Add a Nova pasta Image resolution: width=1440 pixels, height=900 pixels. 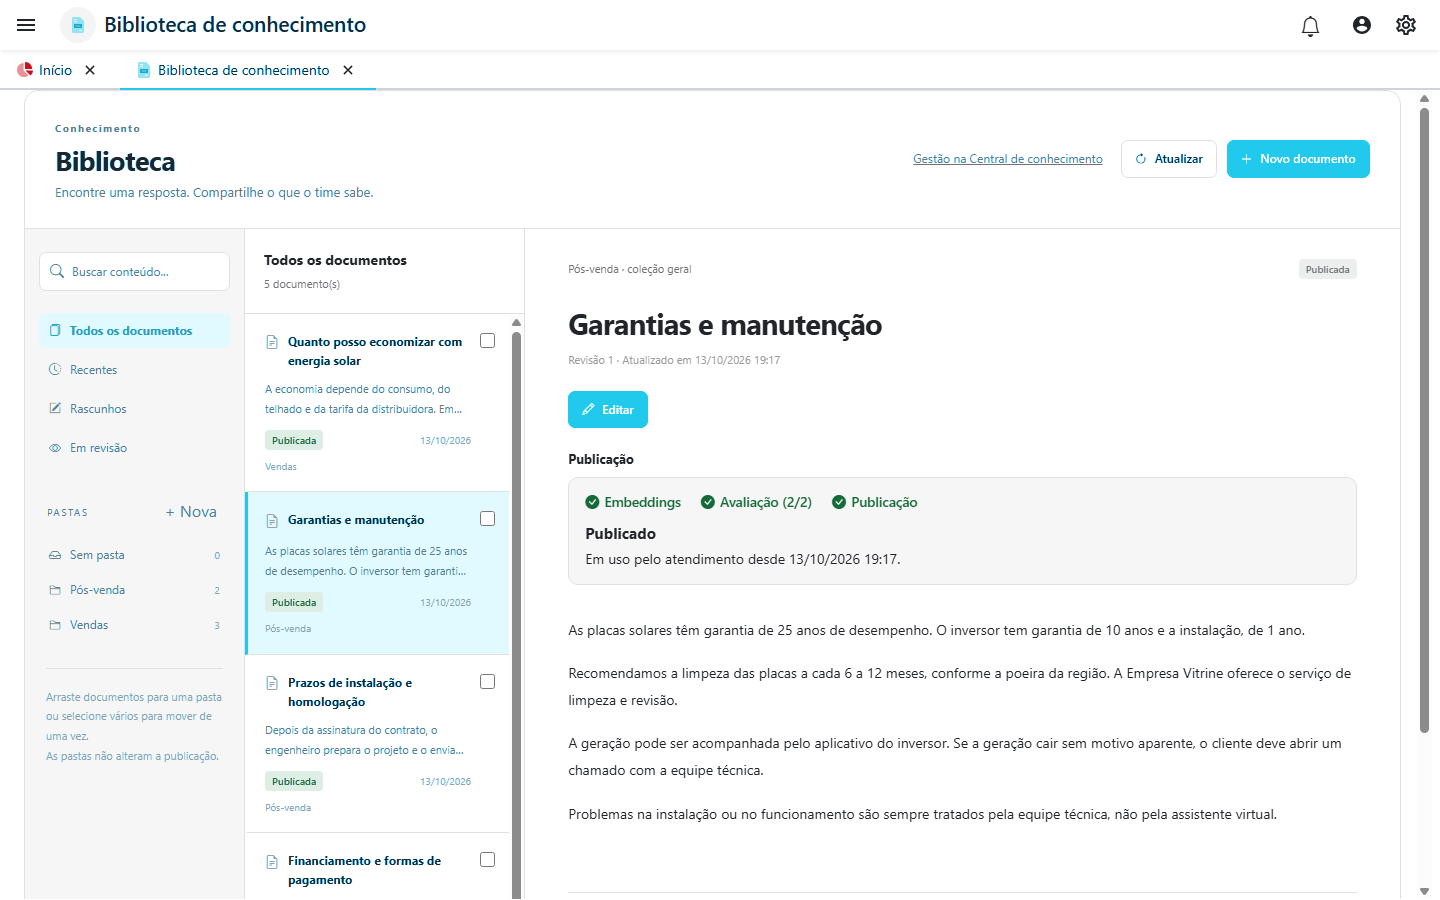coord(191,512)
